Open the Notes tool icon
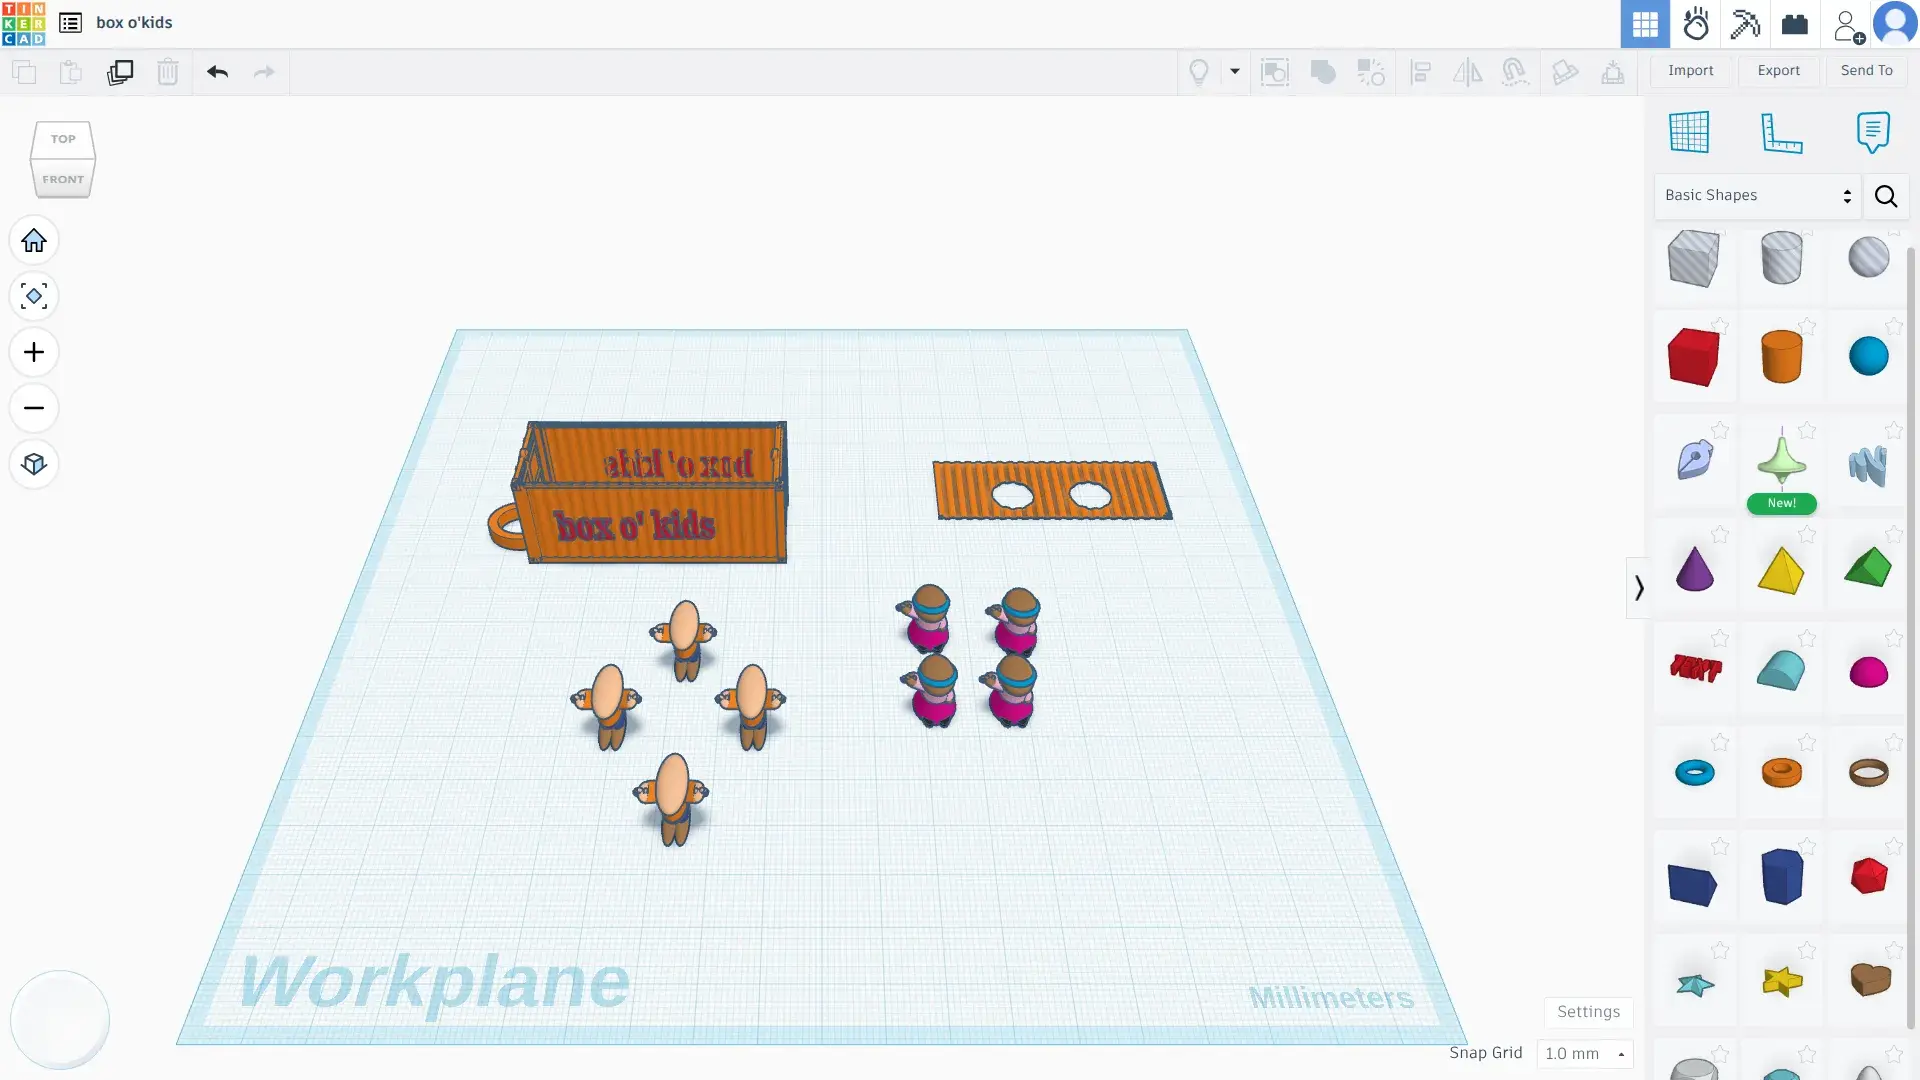 (1873, 132)
